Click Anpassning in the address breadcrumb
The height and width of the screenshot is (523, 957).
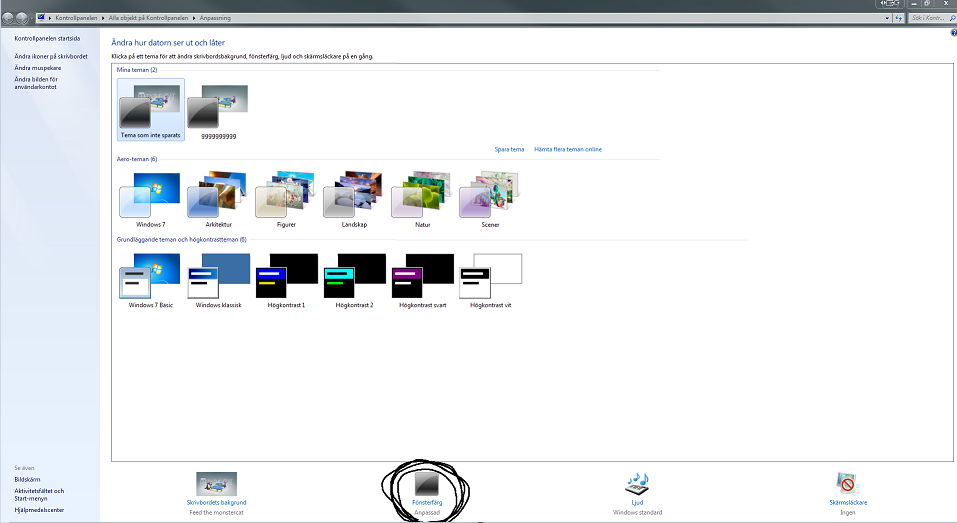215,18
